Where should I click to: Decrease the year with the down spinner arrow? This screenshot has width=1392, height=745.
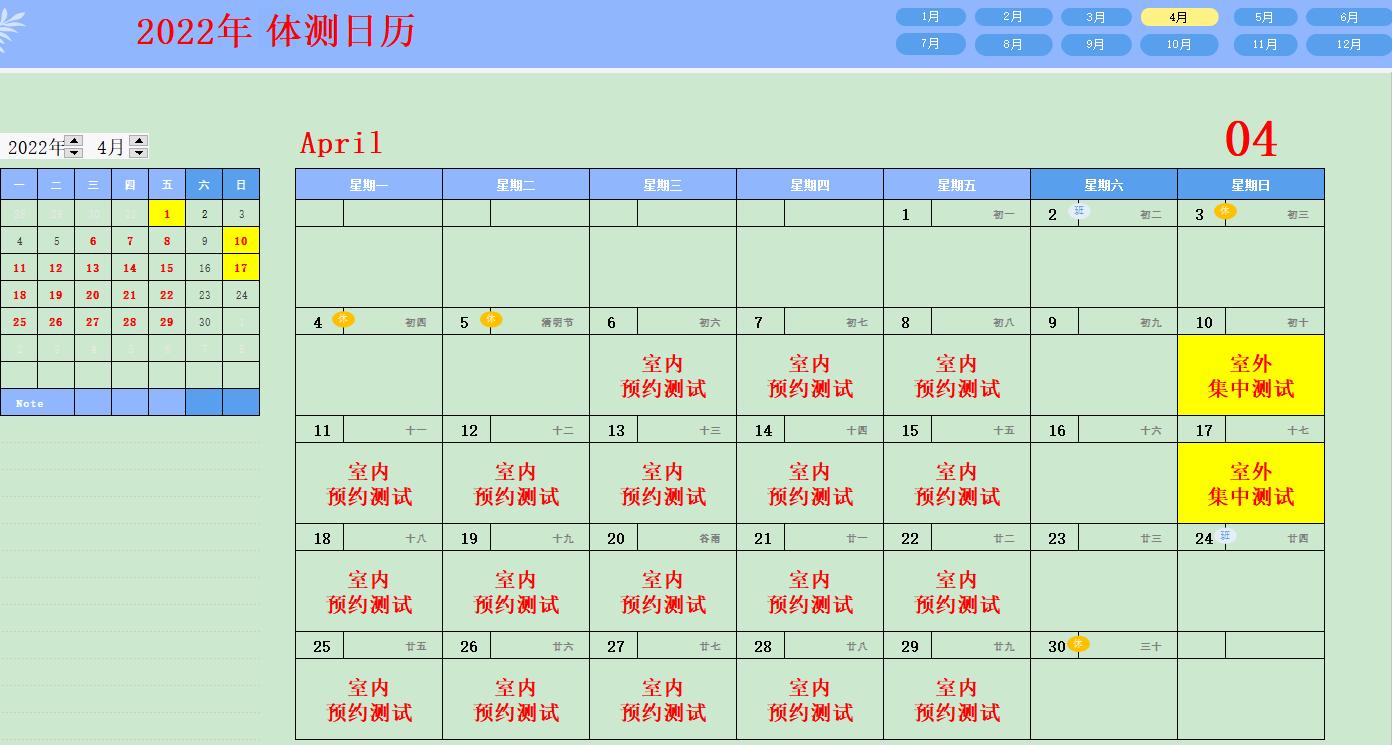(x=74, y=152)
